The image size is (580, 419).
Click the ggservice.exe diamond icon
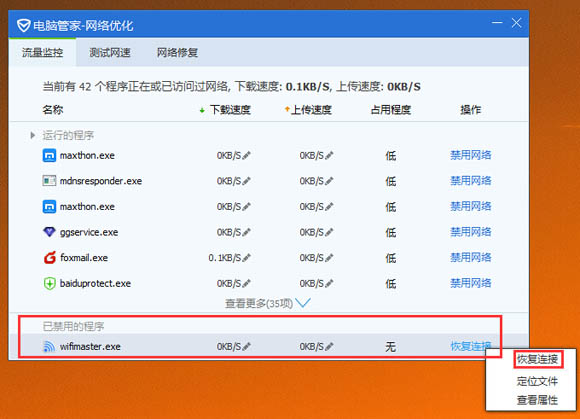(x=49, y=232)
